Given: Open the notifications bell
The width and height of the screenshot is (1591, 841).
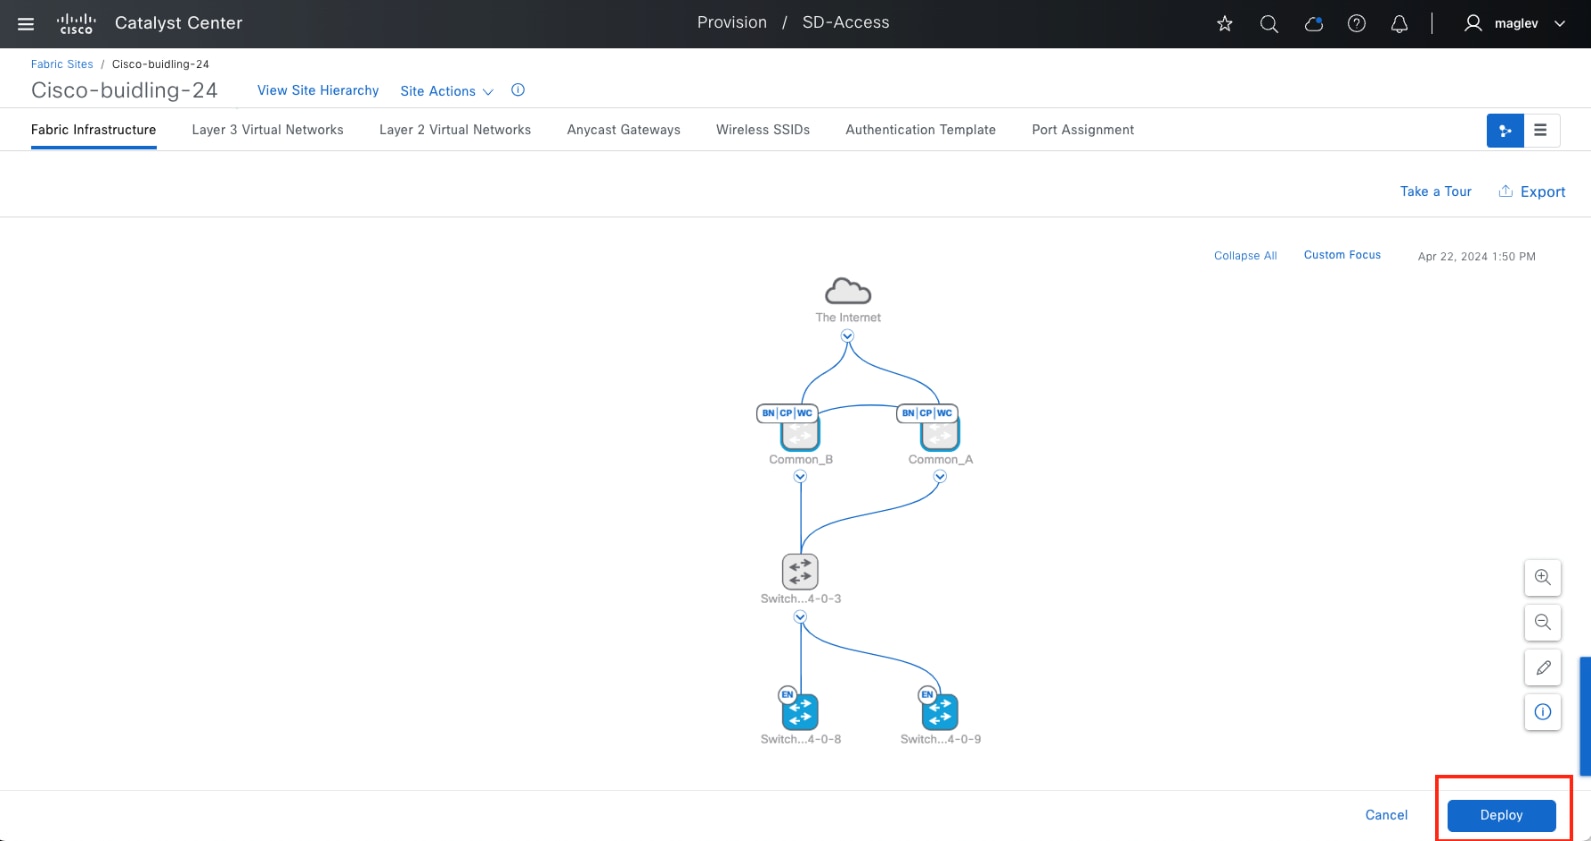Looking at the screenshot, I should tap(1400, 23).
